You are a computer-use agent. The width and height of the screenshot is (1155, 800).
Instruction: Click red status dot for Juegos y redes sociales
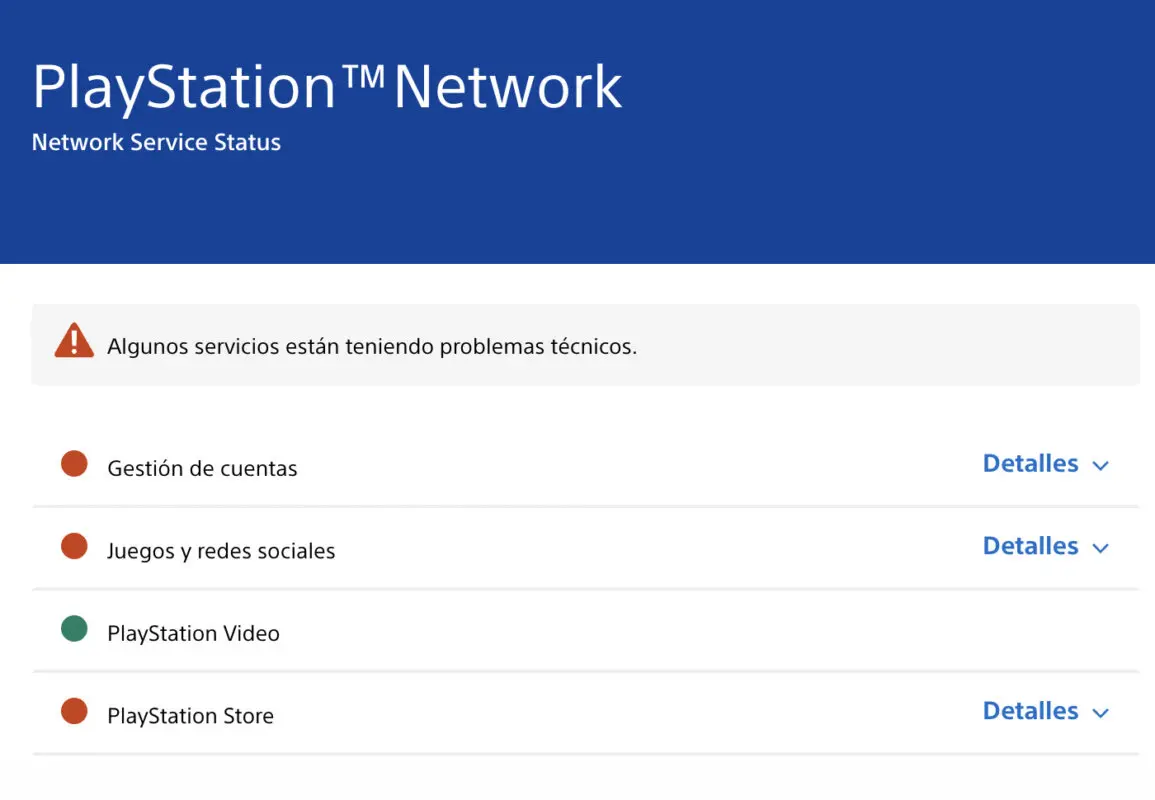pos(74,547)
